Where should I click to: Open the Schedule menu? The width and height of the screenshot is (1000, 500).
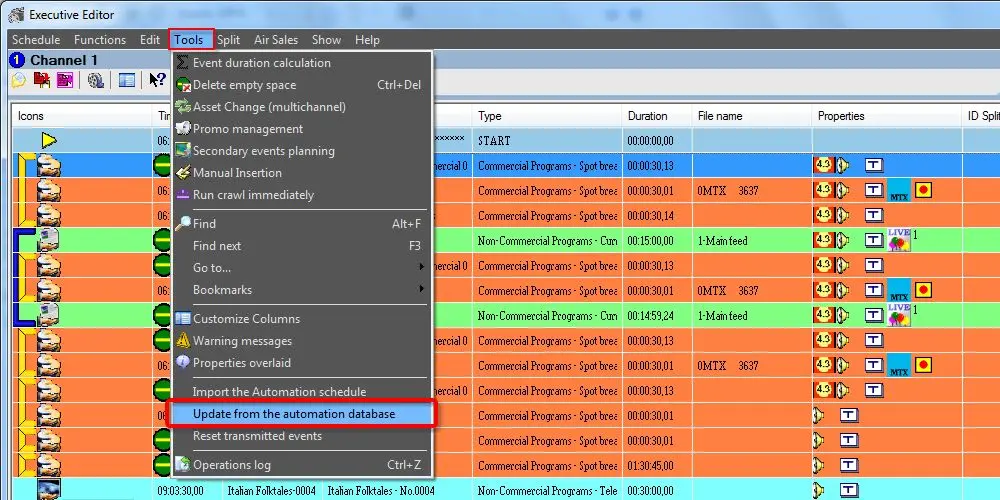pyautogui.click(x=36, y=40)
